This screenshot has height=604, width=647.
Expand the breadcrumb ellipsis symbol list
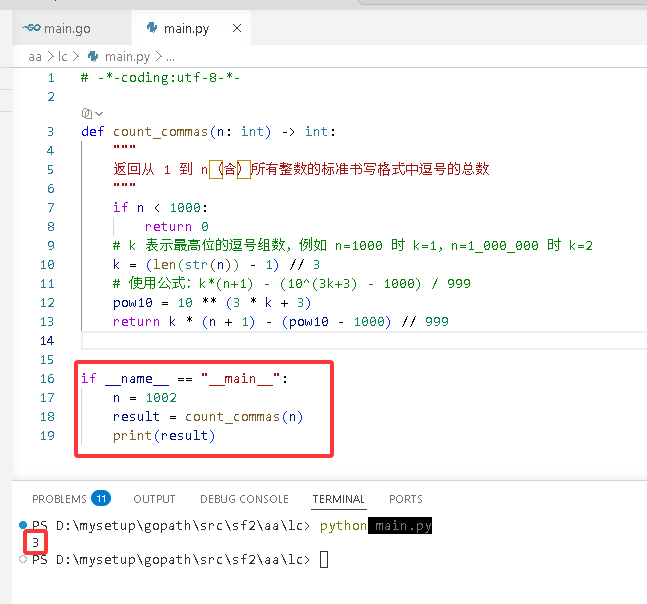(x=170, y=57)
